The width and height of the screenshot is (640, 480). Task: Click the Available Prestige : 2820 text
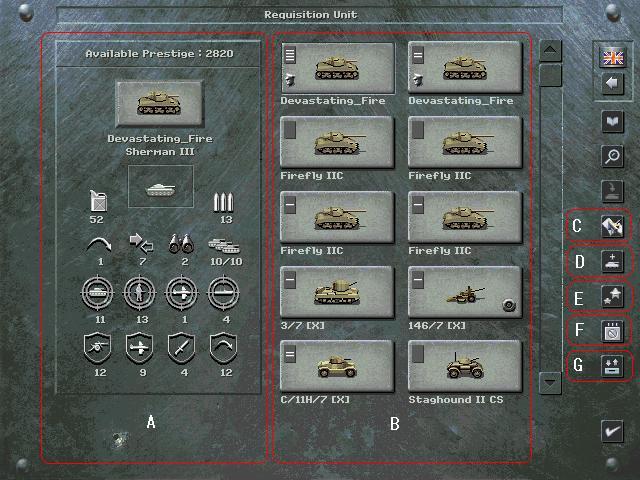160,53
